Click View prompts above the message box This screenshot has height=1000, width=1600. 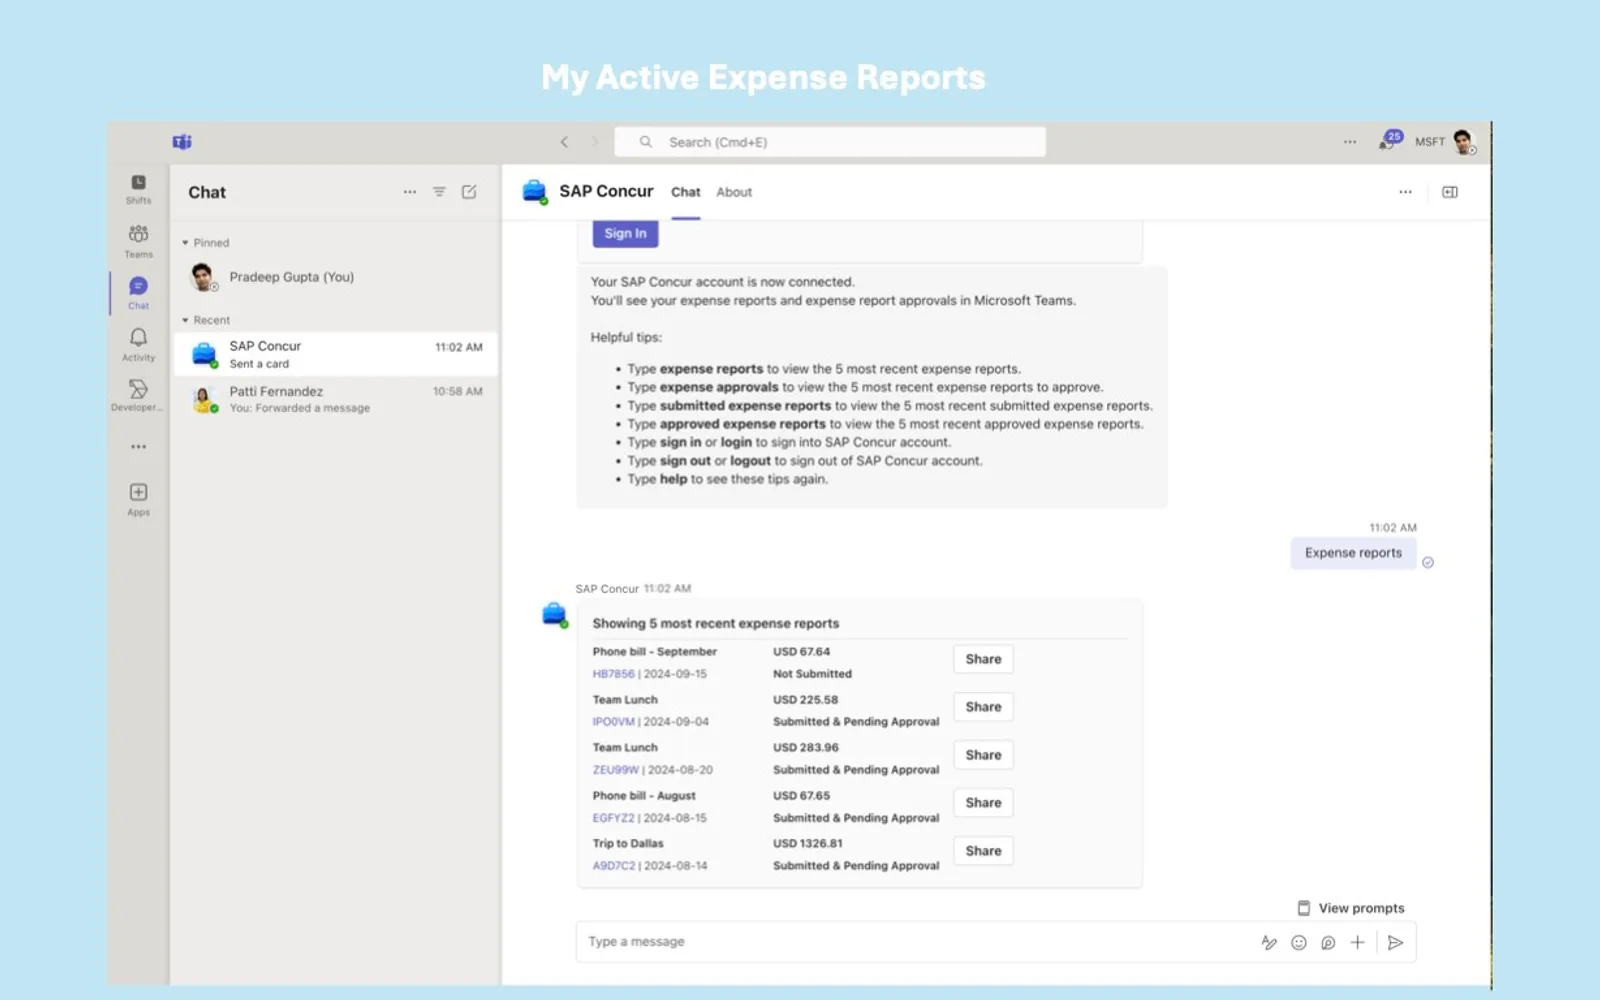[1351, 908]
